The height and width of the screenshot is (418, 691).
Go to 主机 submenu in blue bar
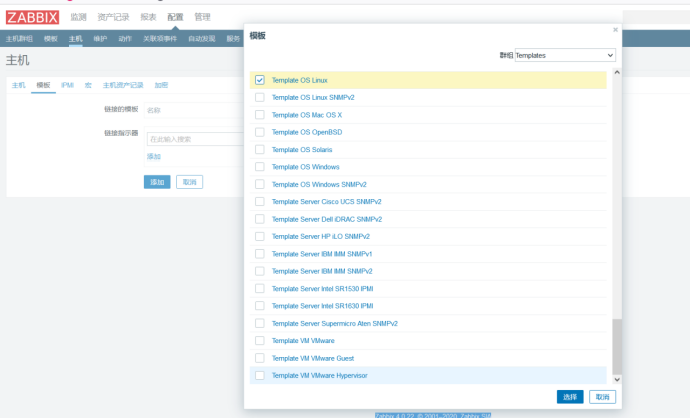click(75, 39)
